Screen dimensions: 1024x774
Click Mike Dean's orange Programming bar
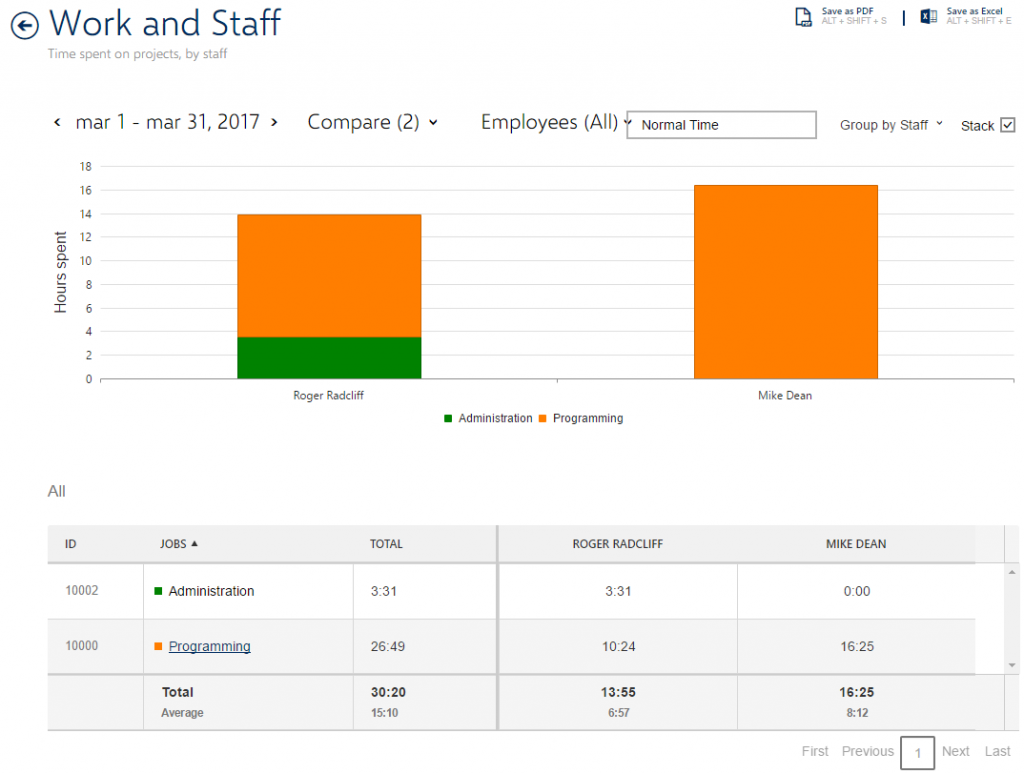pyautogui.click(x=786, y=282)
